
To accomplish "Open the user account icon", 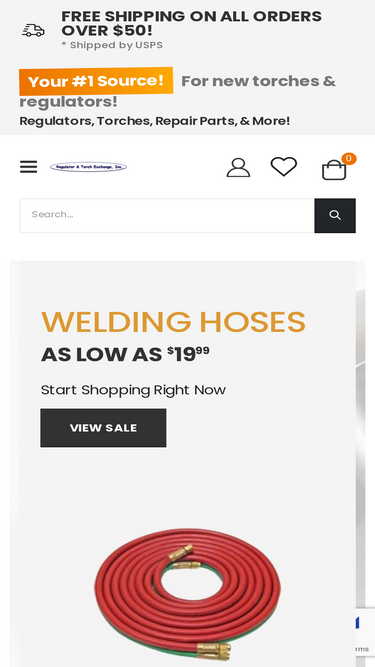I will coord(238,167).
